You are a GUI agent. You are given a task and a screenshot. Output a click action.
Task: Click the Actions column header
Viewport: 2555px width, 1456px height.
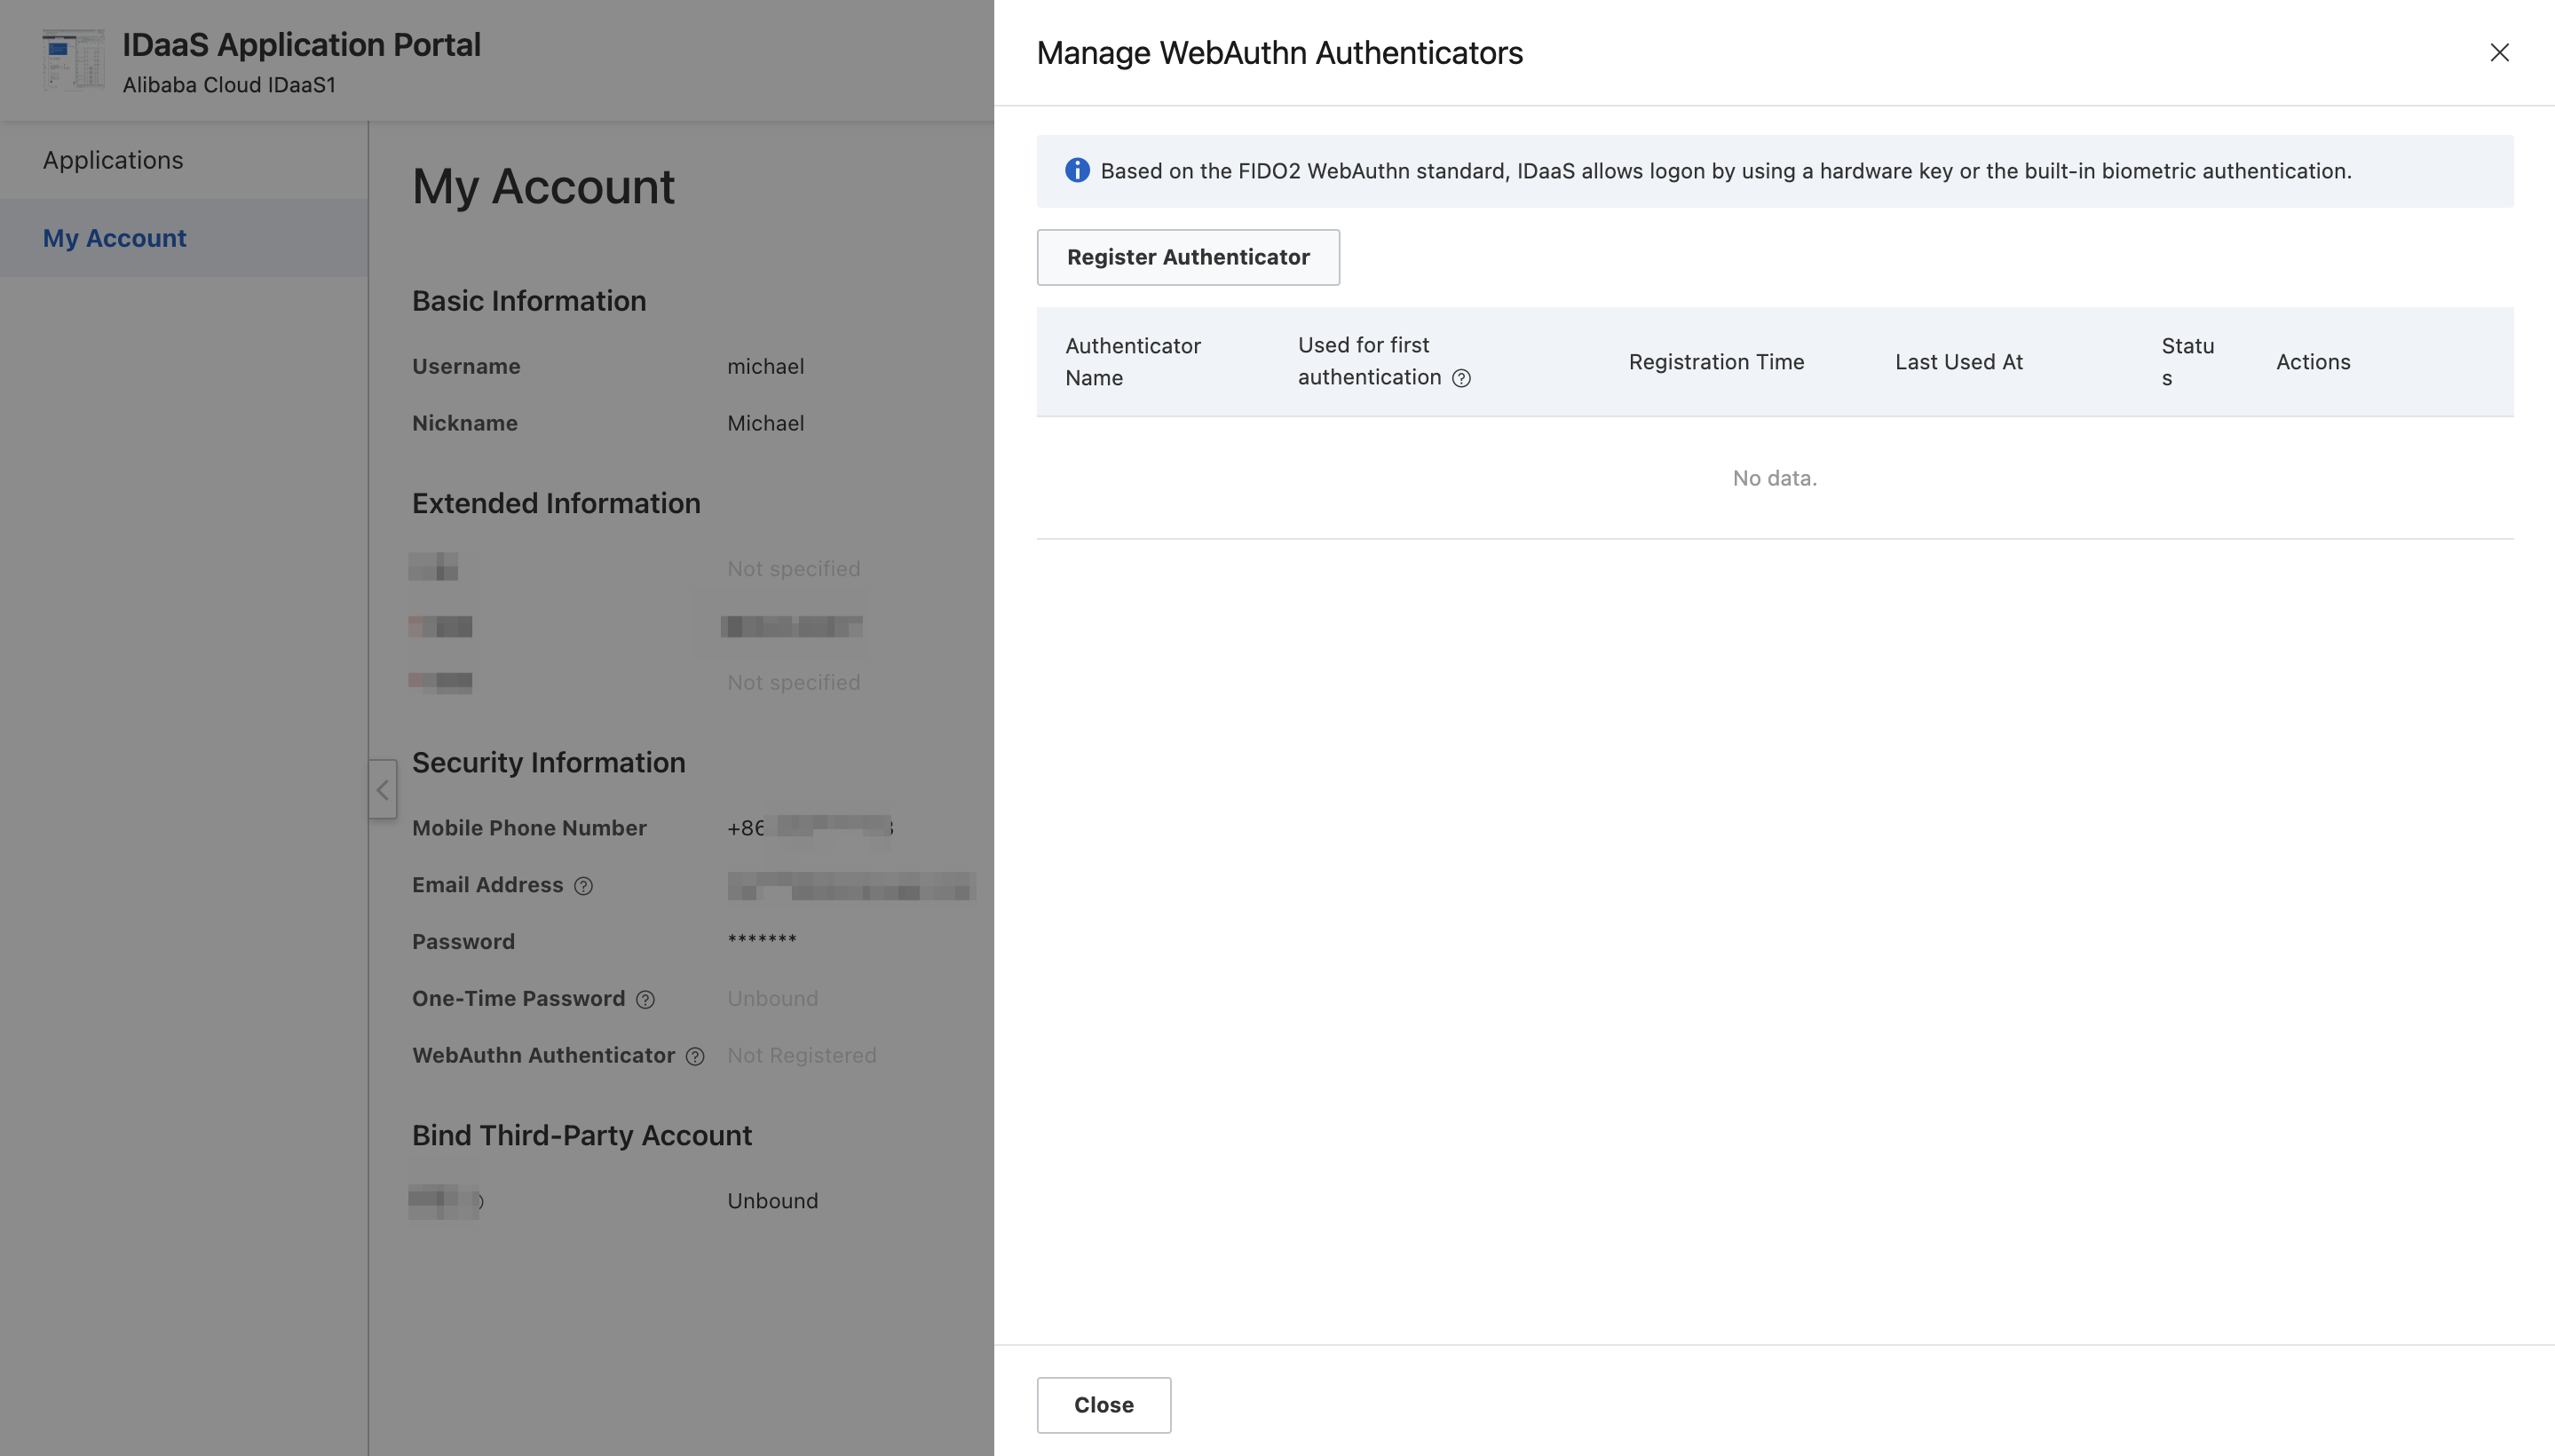(2313, 361)
